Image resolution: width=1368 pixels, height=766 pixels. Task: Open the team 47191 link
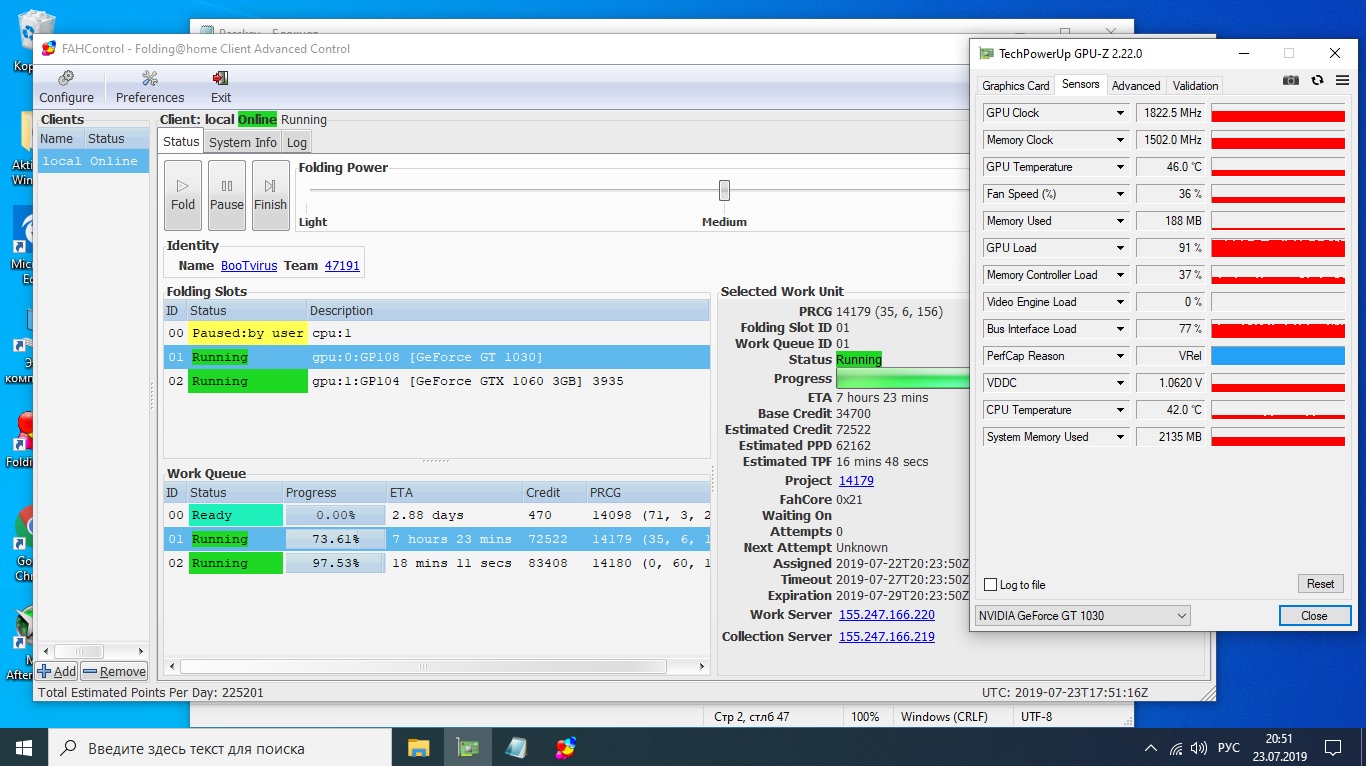pyautogui.click(x=342, y=266)
